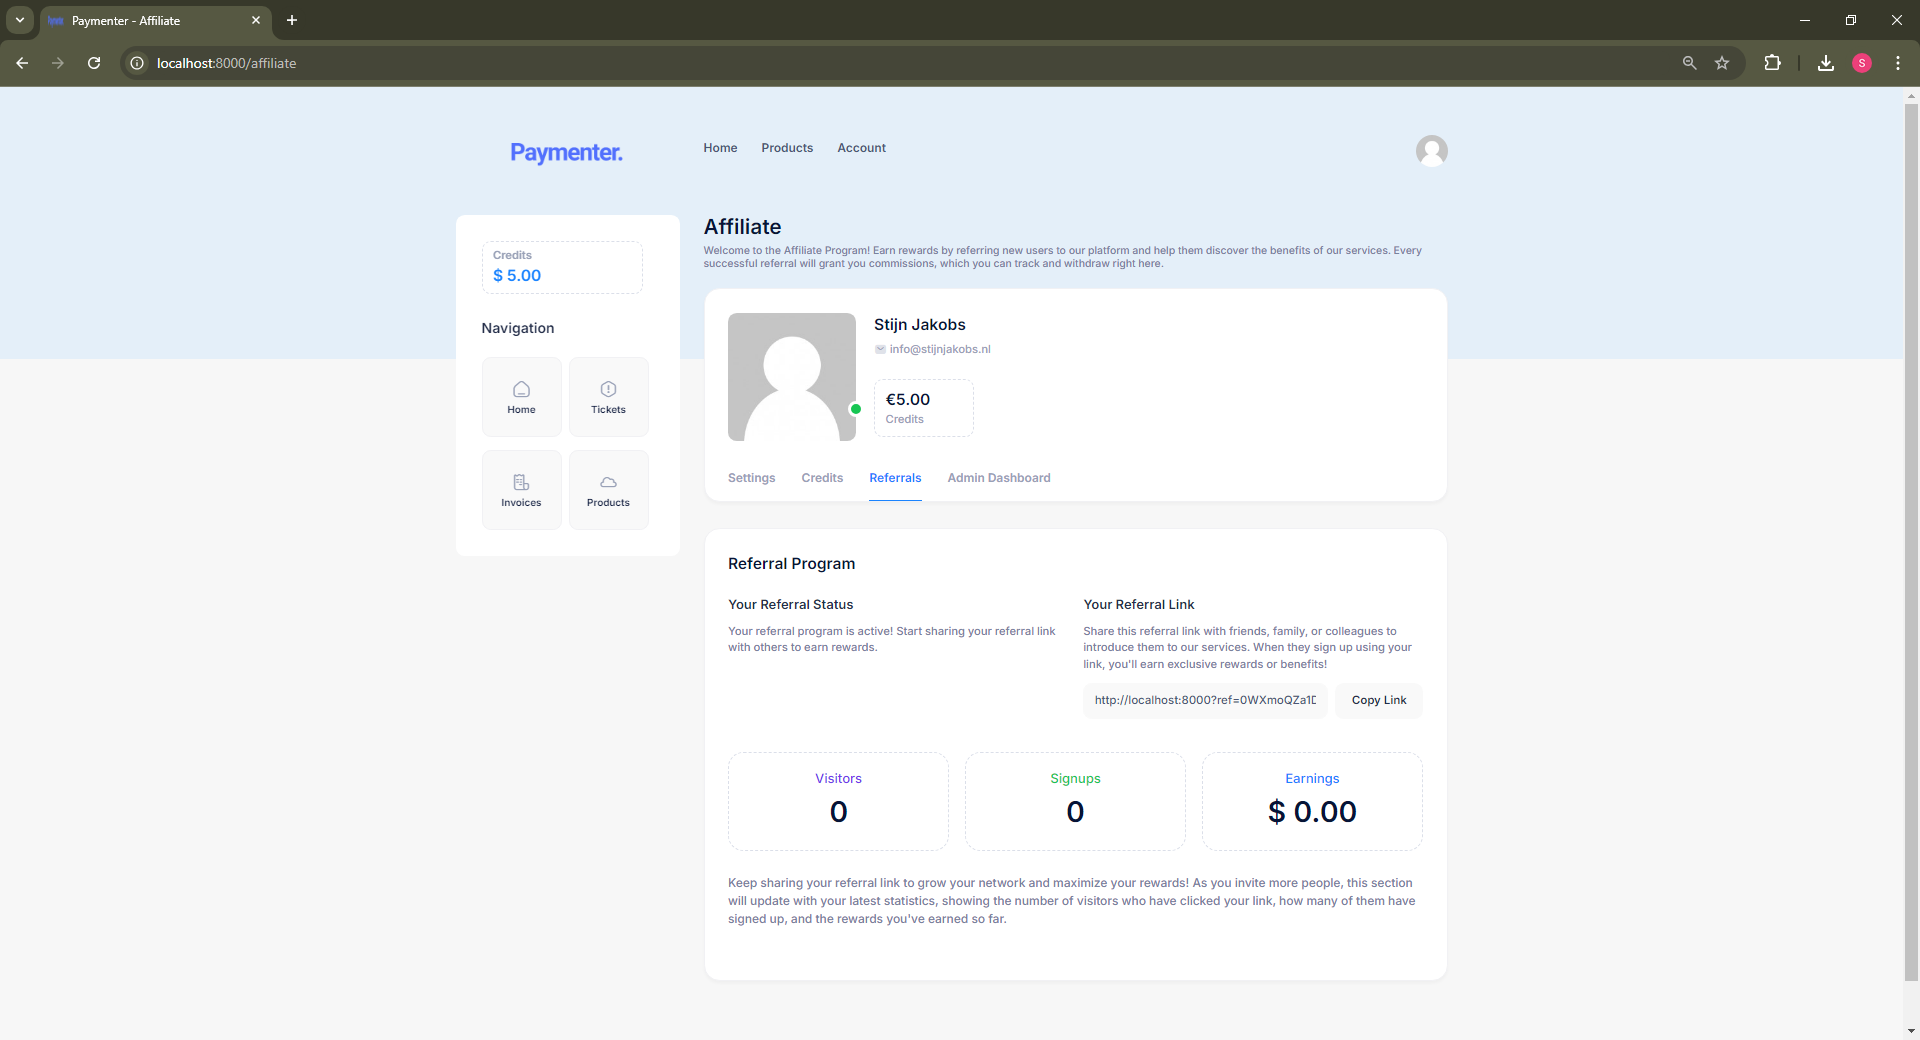Select the Referrals tab
This screenshot has height=1040, width=1920.
895,478
